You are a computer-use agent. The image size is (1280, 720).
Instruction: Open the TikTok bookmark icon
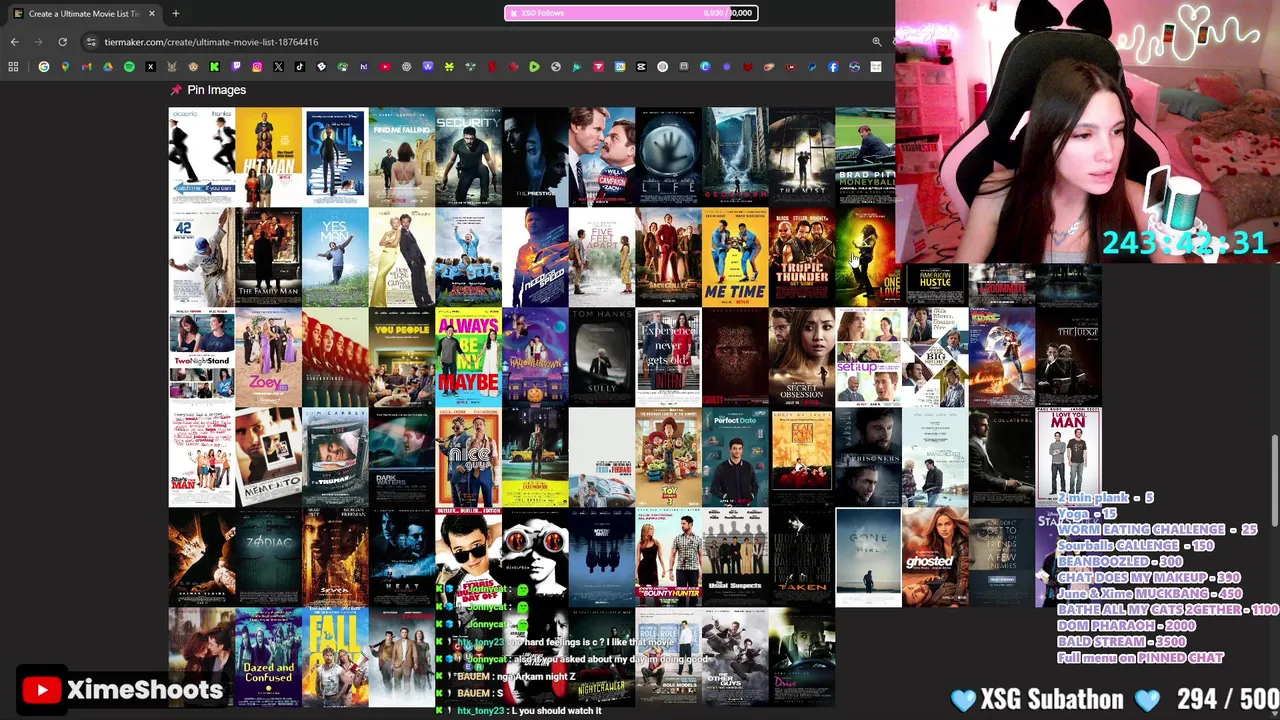pyautogui.click(x=299, y=67)
